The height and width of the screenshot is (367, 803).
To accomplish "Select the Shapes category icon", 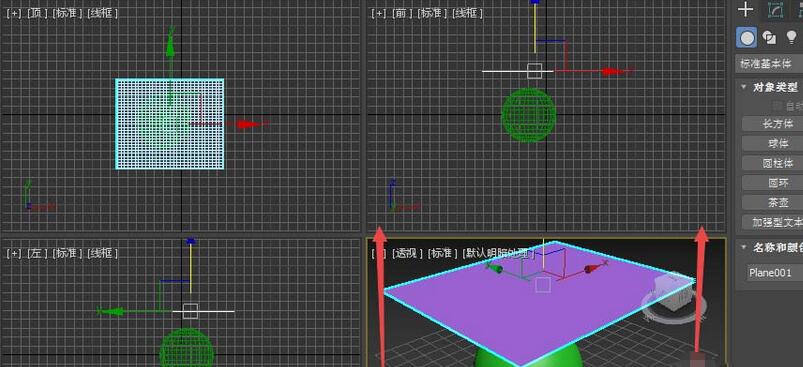I will pyautogui.click(x=769, y=37).
